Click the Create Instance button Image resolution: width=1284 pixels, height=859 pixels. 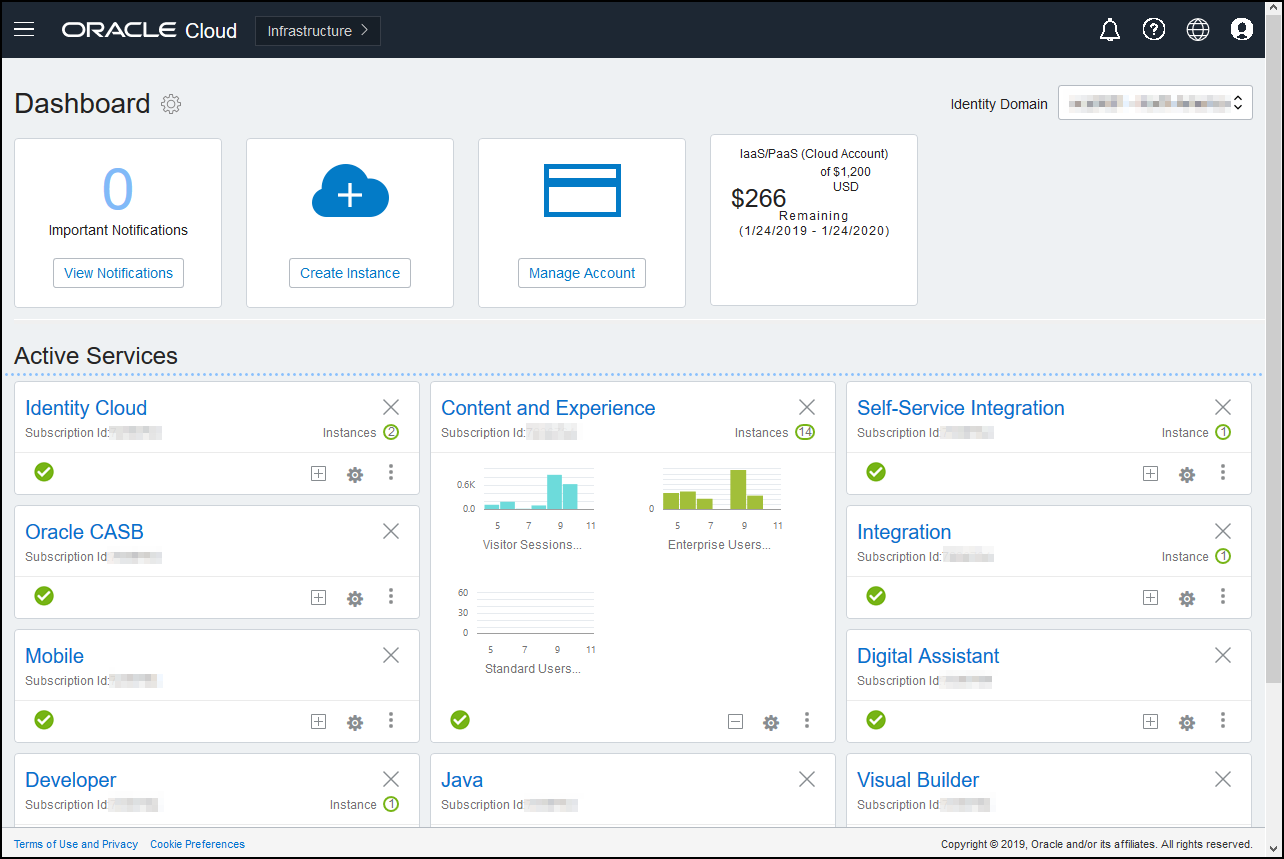tap(349, 272)
